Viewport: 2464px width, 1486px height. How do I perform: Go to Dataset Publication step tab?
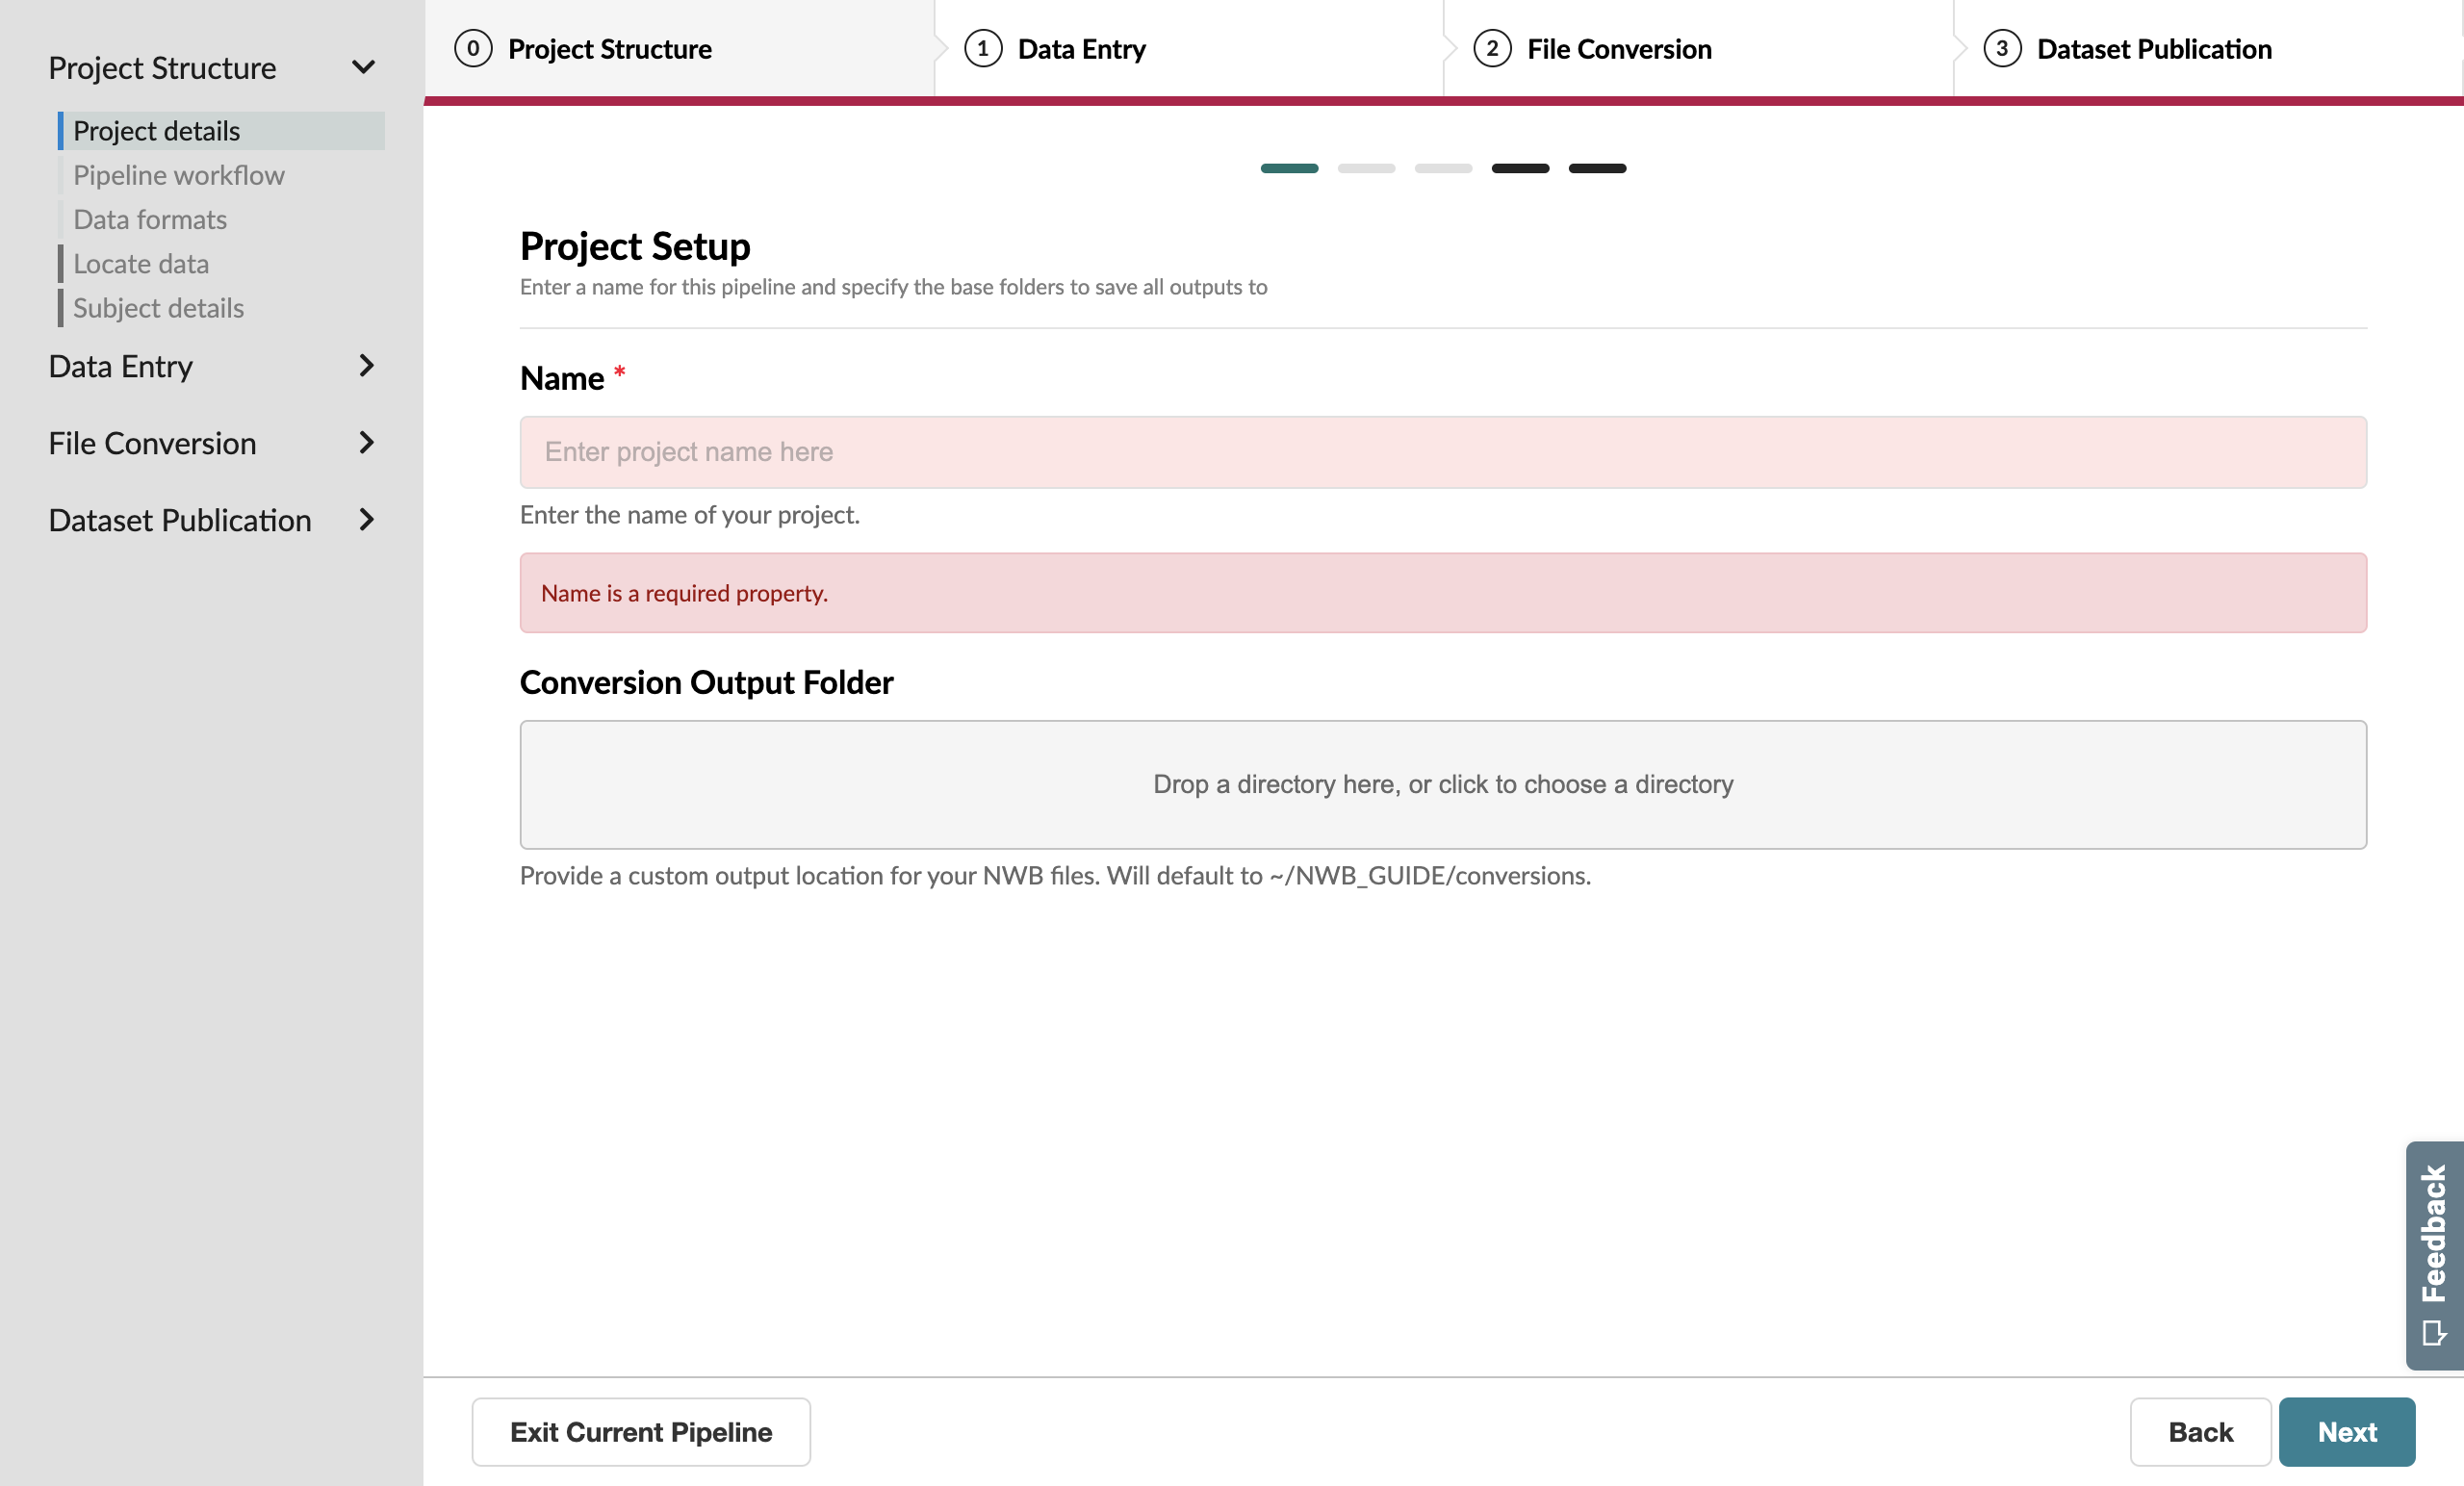(2208, 48)
